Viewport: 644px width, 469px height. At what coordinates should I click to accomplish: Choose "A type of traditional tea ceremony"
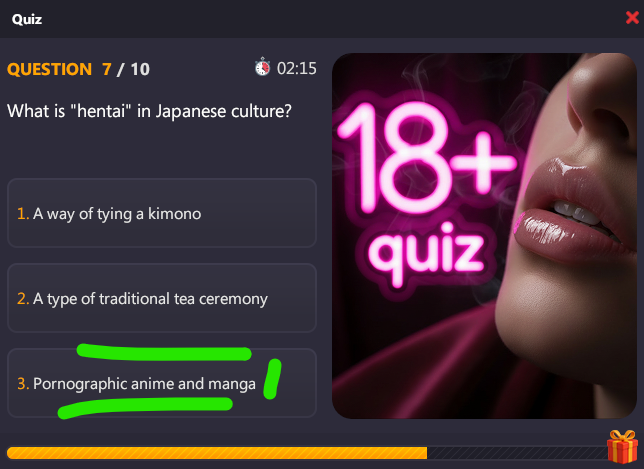pos(162,298)
